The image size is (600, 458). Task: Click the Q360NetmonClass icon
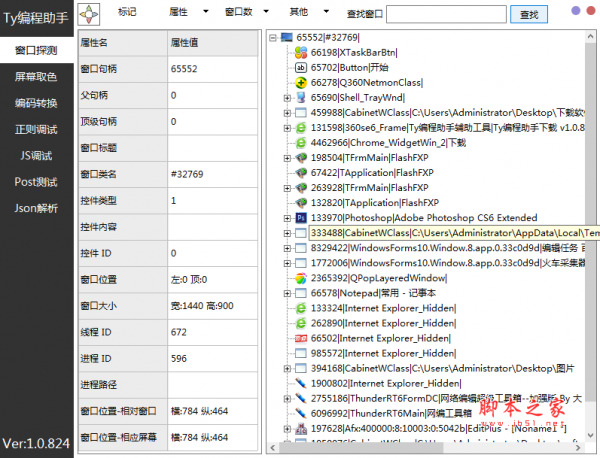tap(301, 83)
